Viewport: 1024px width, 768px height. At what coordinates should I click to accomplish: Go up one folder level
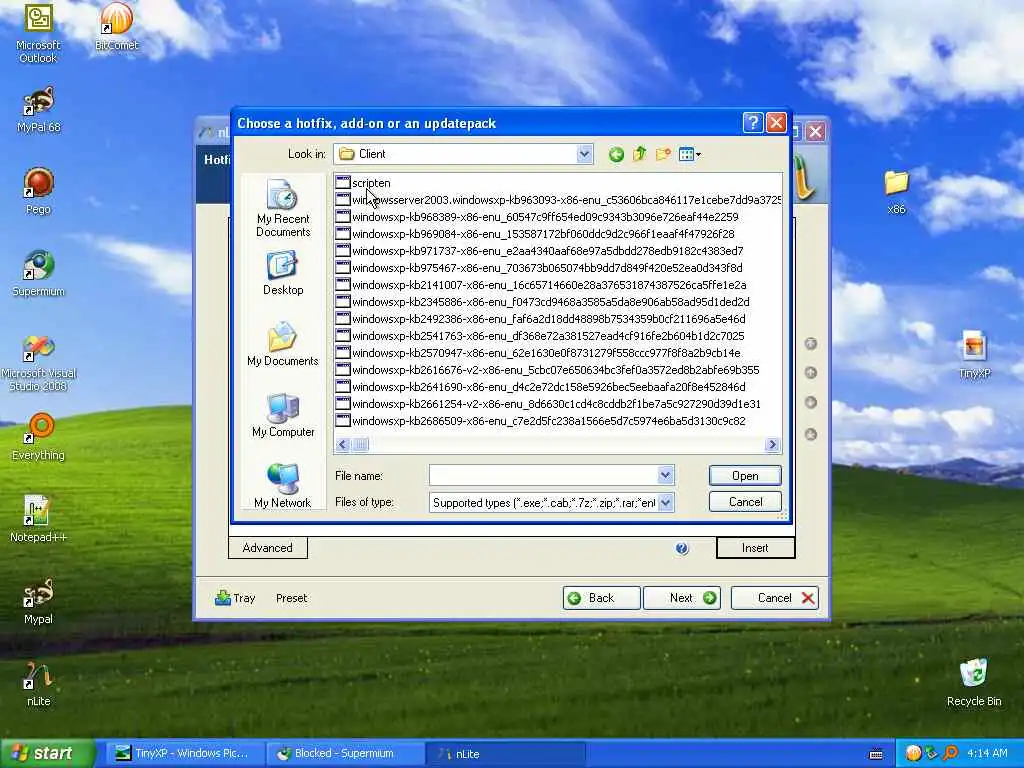tap(639, 154)
